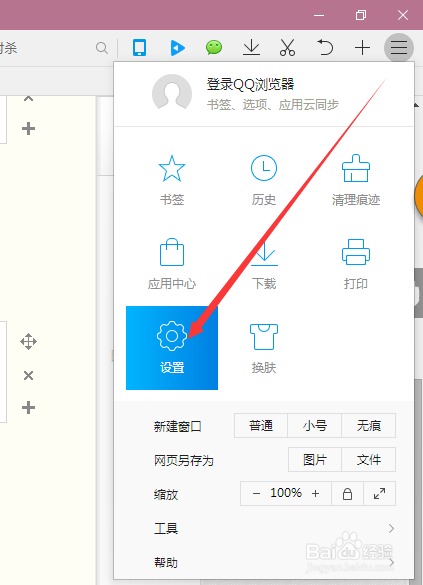Screen dimensions: 423x585
Task: Click the undo restore-tab arrow icon
Action: 325,48
